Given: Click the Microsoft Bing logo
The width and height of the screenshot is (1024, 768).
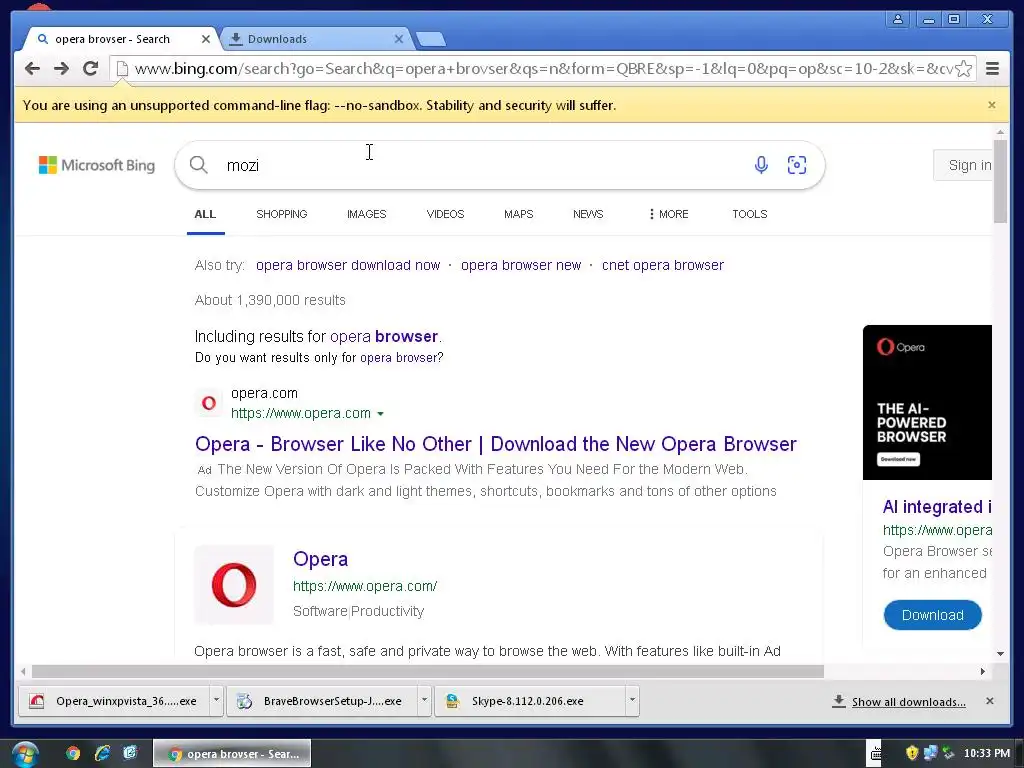Looking at the screenshot, I should click(97, 165).
